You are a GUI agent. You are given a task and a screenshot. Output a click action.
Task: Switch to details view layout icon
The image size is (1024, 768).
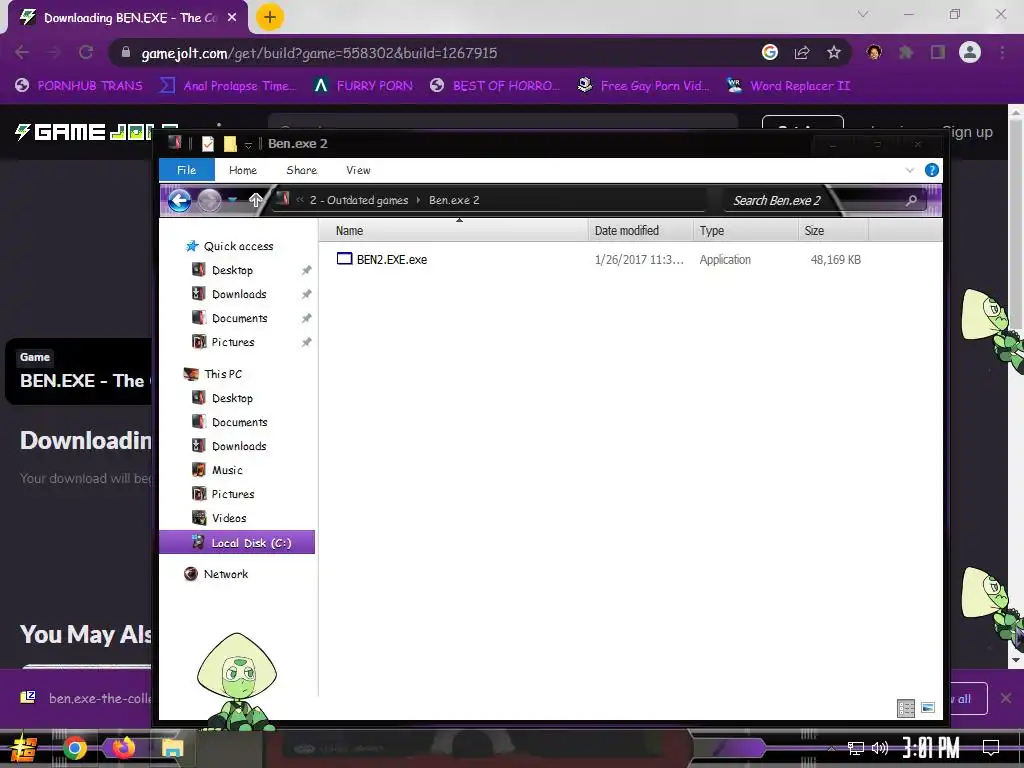coord(906,708)
